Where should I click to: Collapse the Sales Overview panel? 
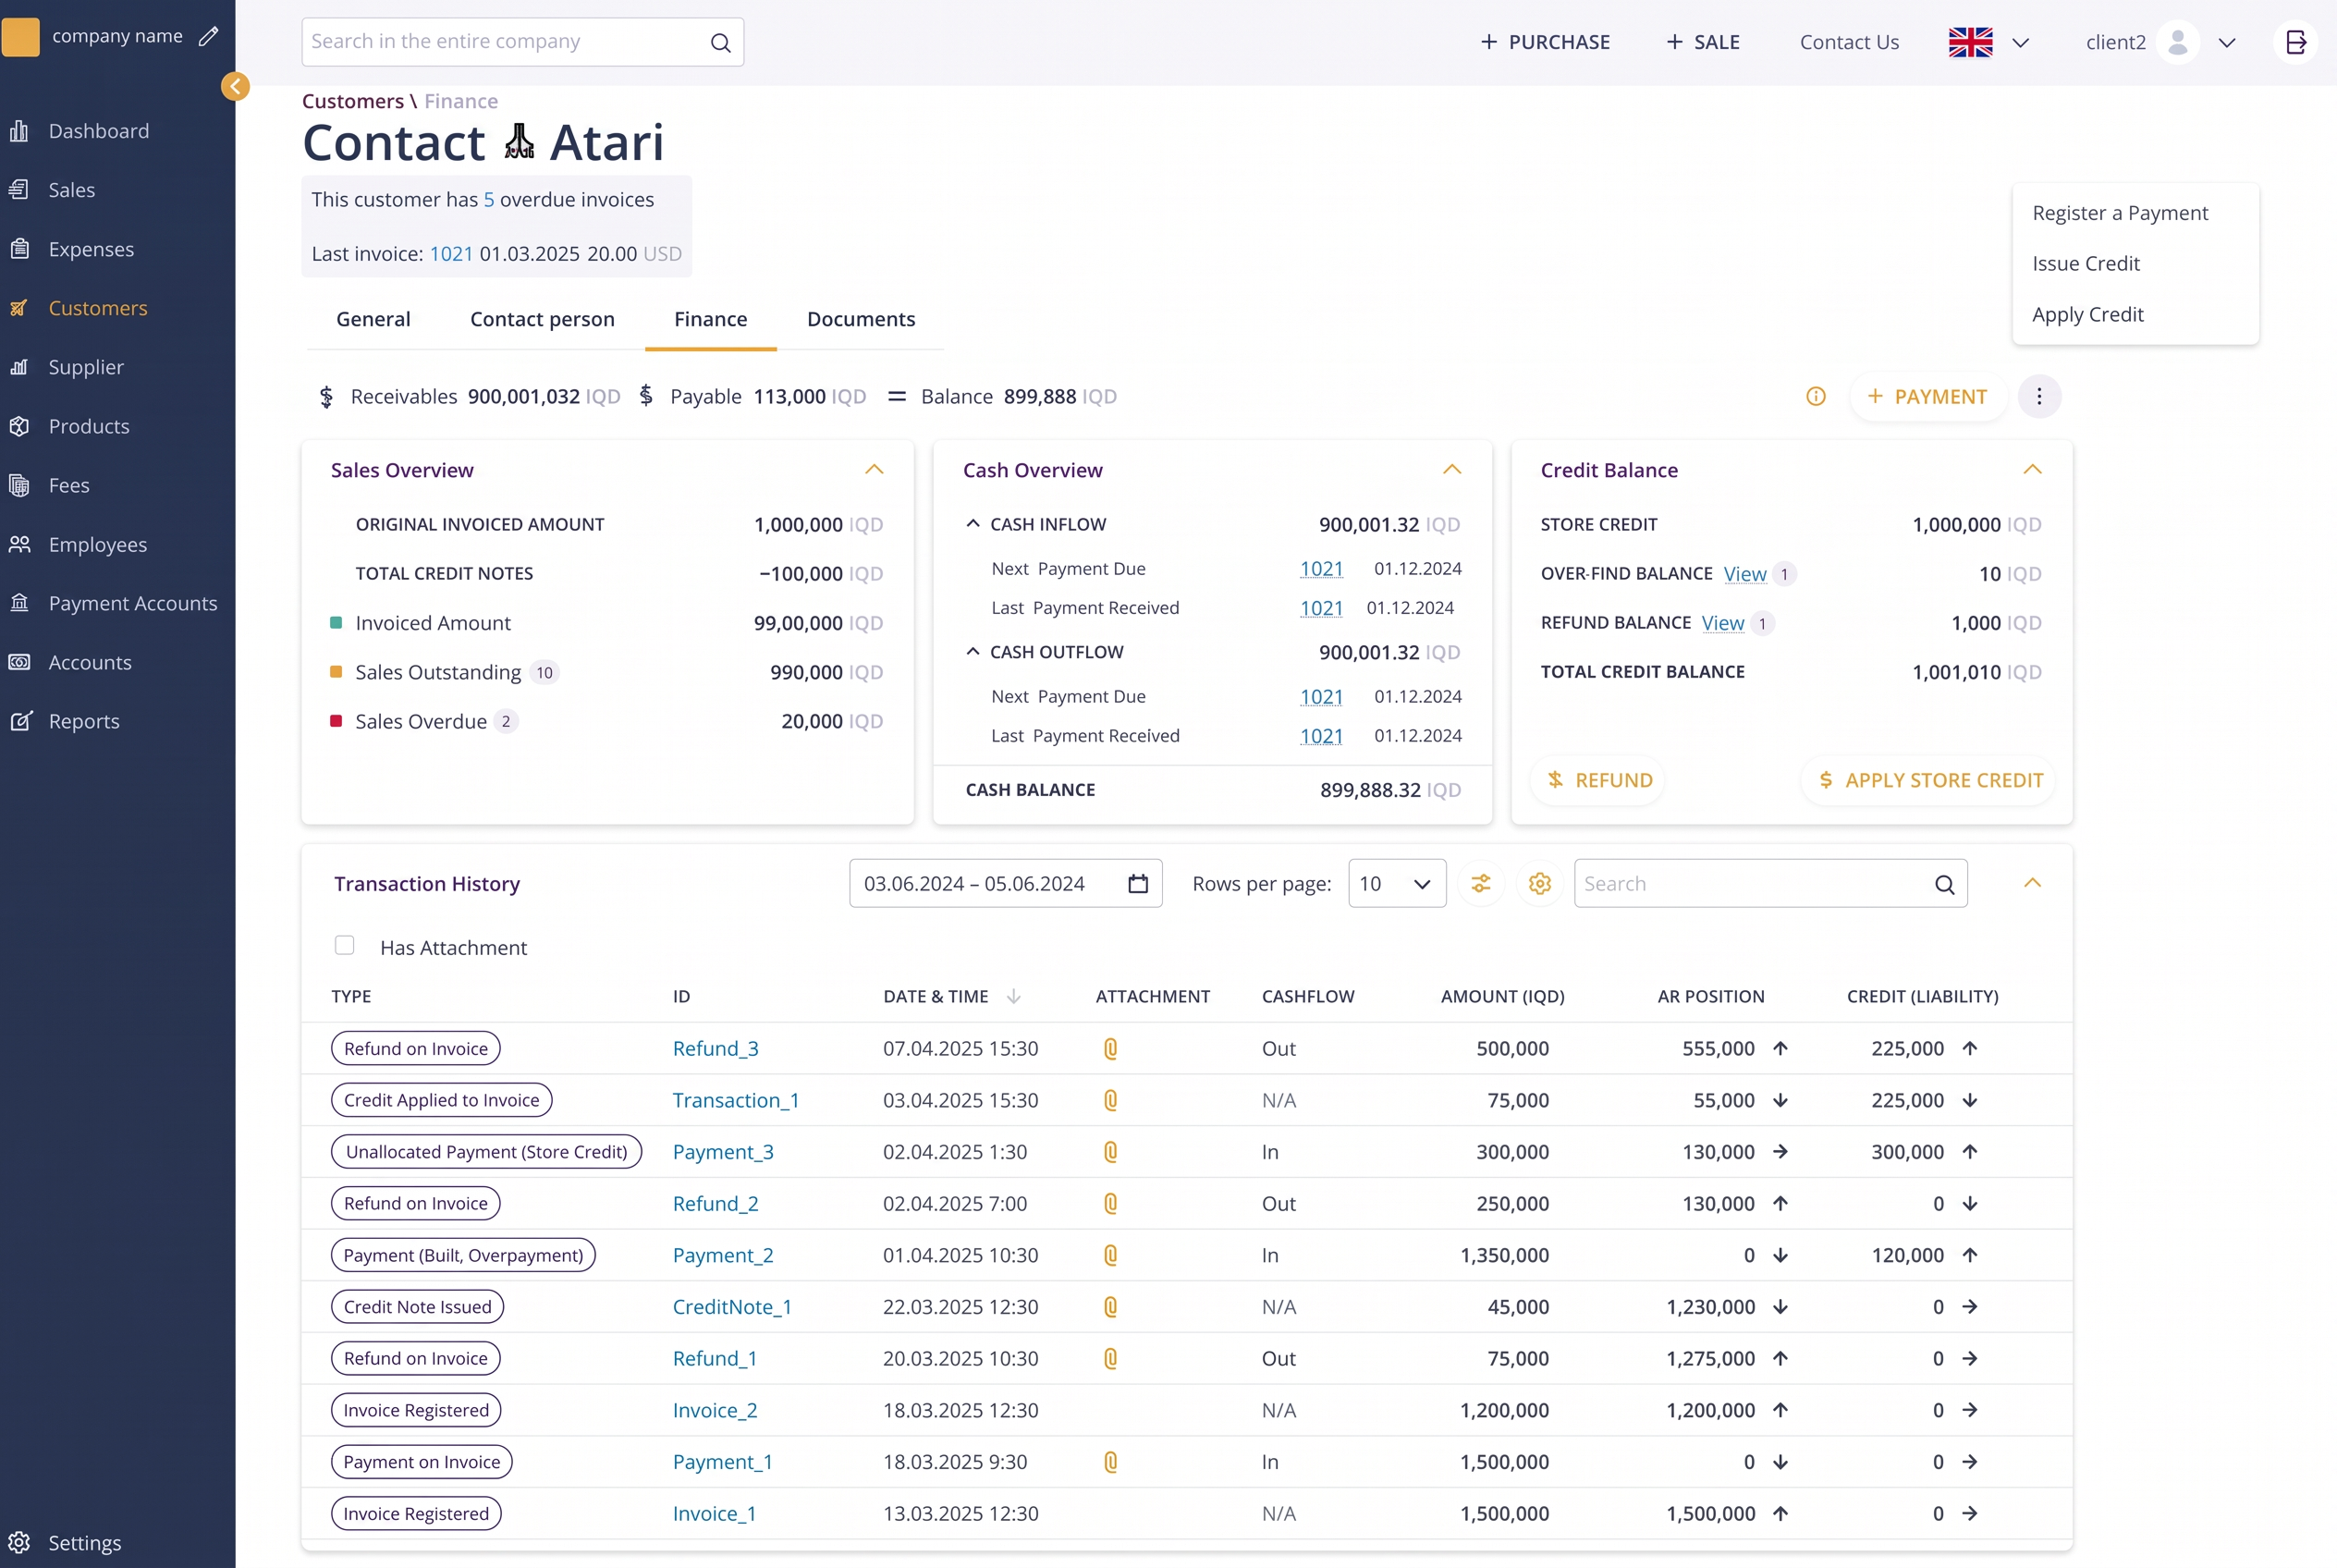[x=874, y=469]
